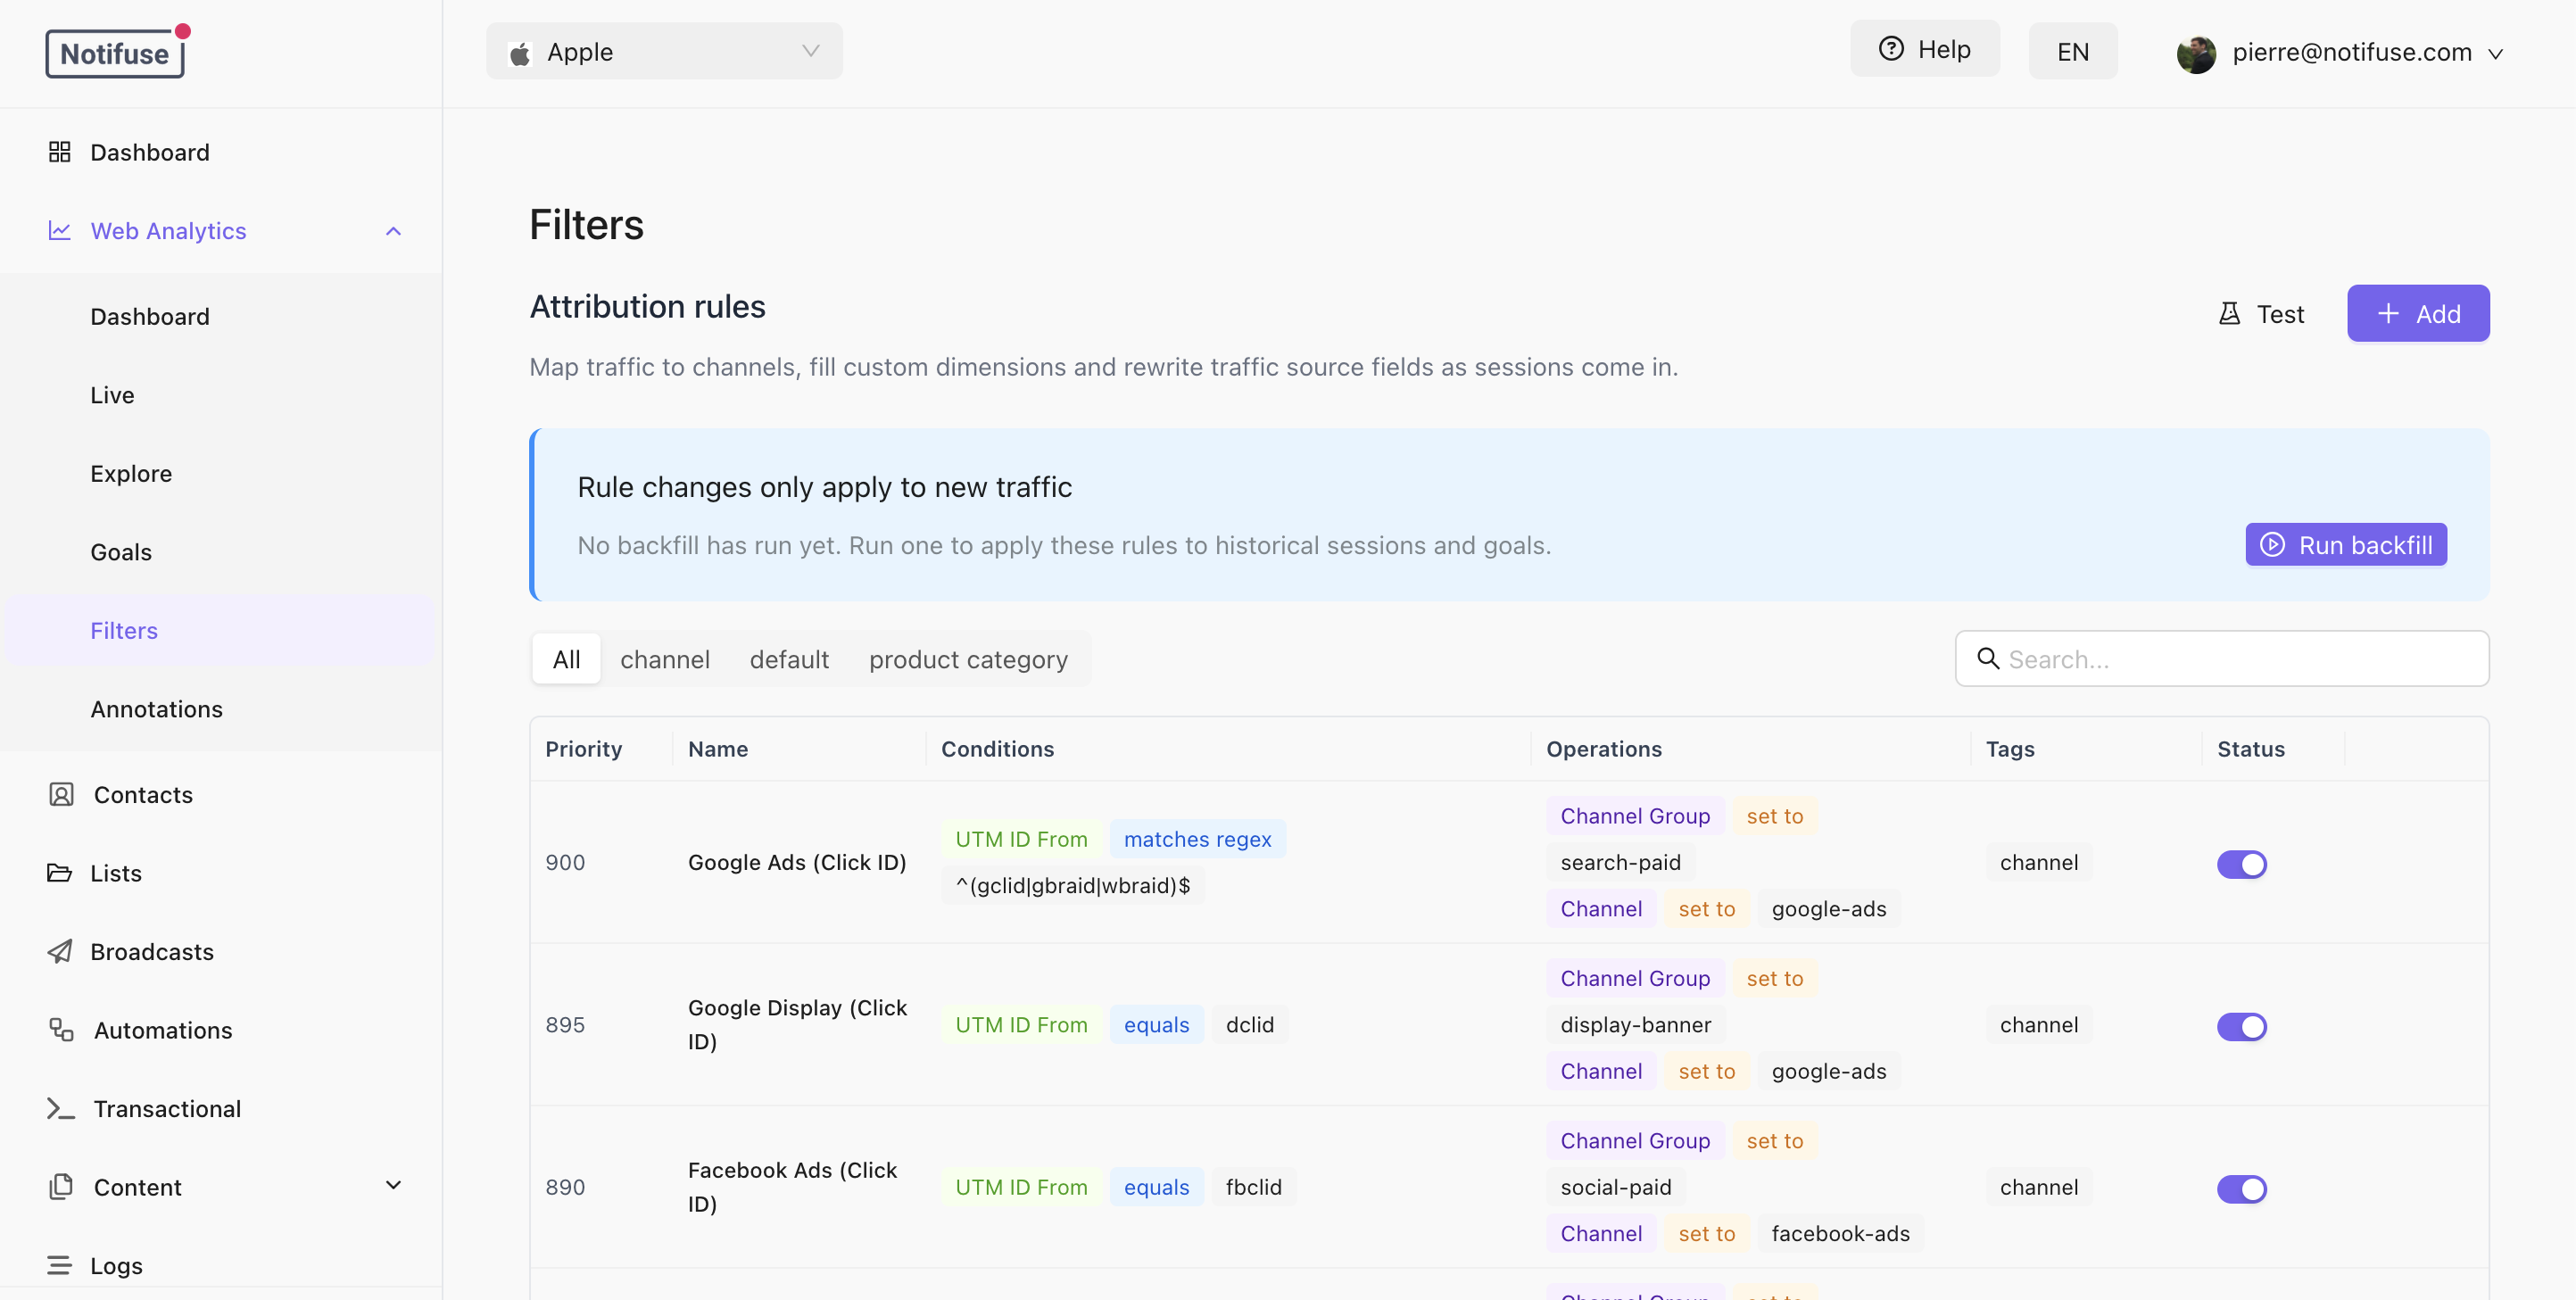Click the Facebook Ads (Click ID) rule name
Screen dimensions: 2576x1300
792,1187
